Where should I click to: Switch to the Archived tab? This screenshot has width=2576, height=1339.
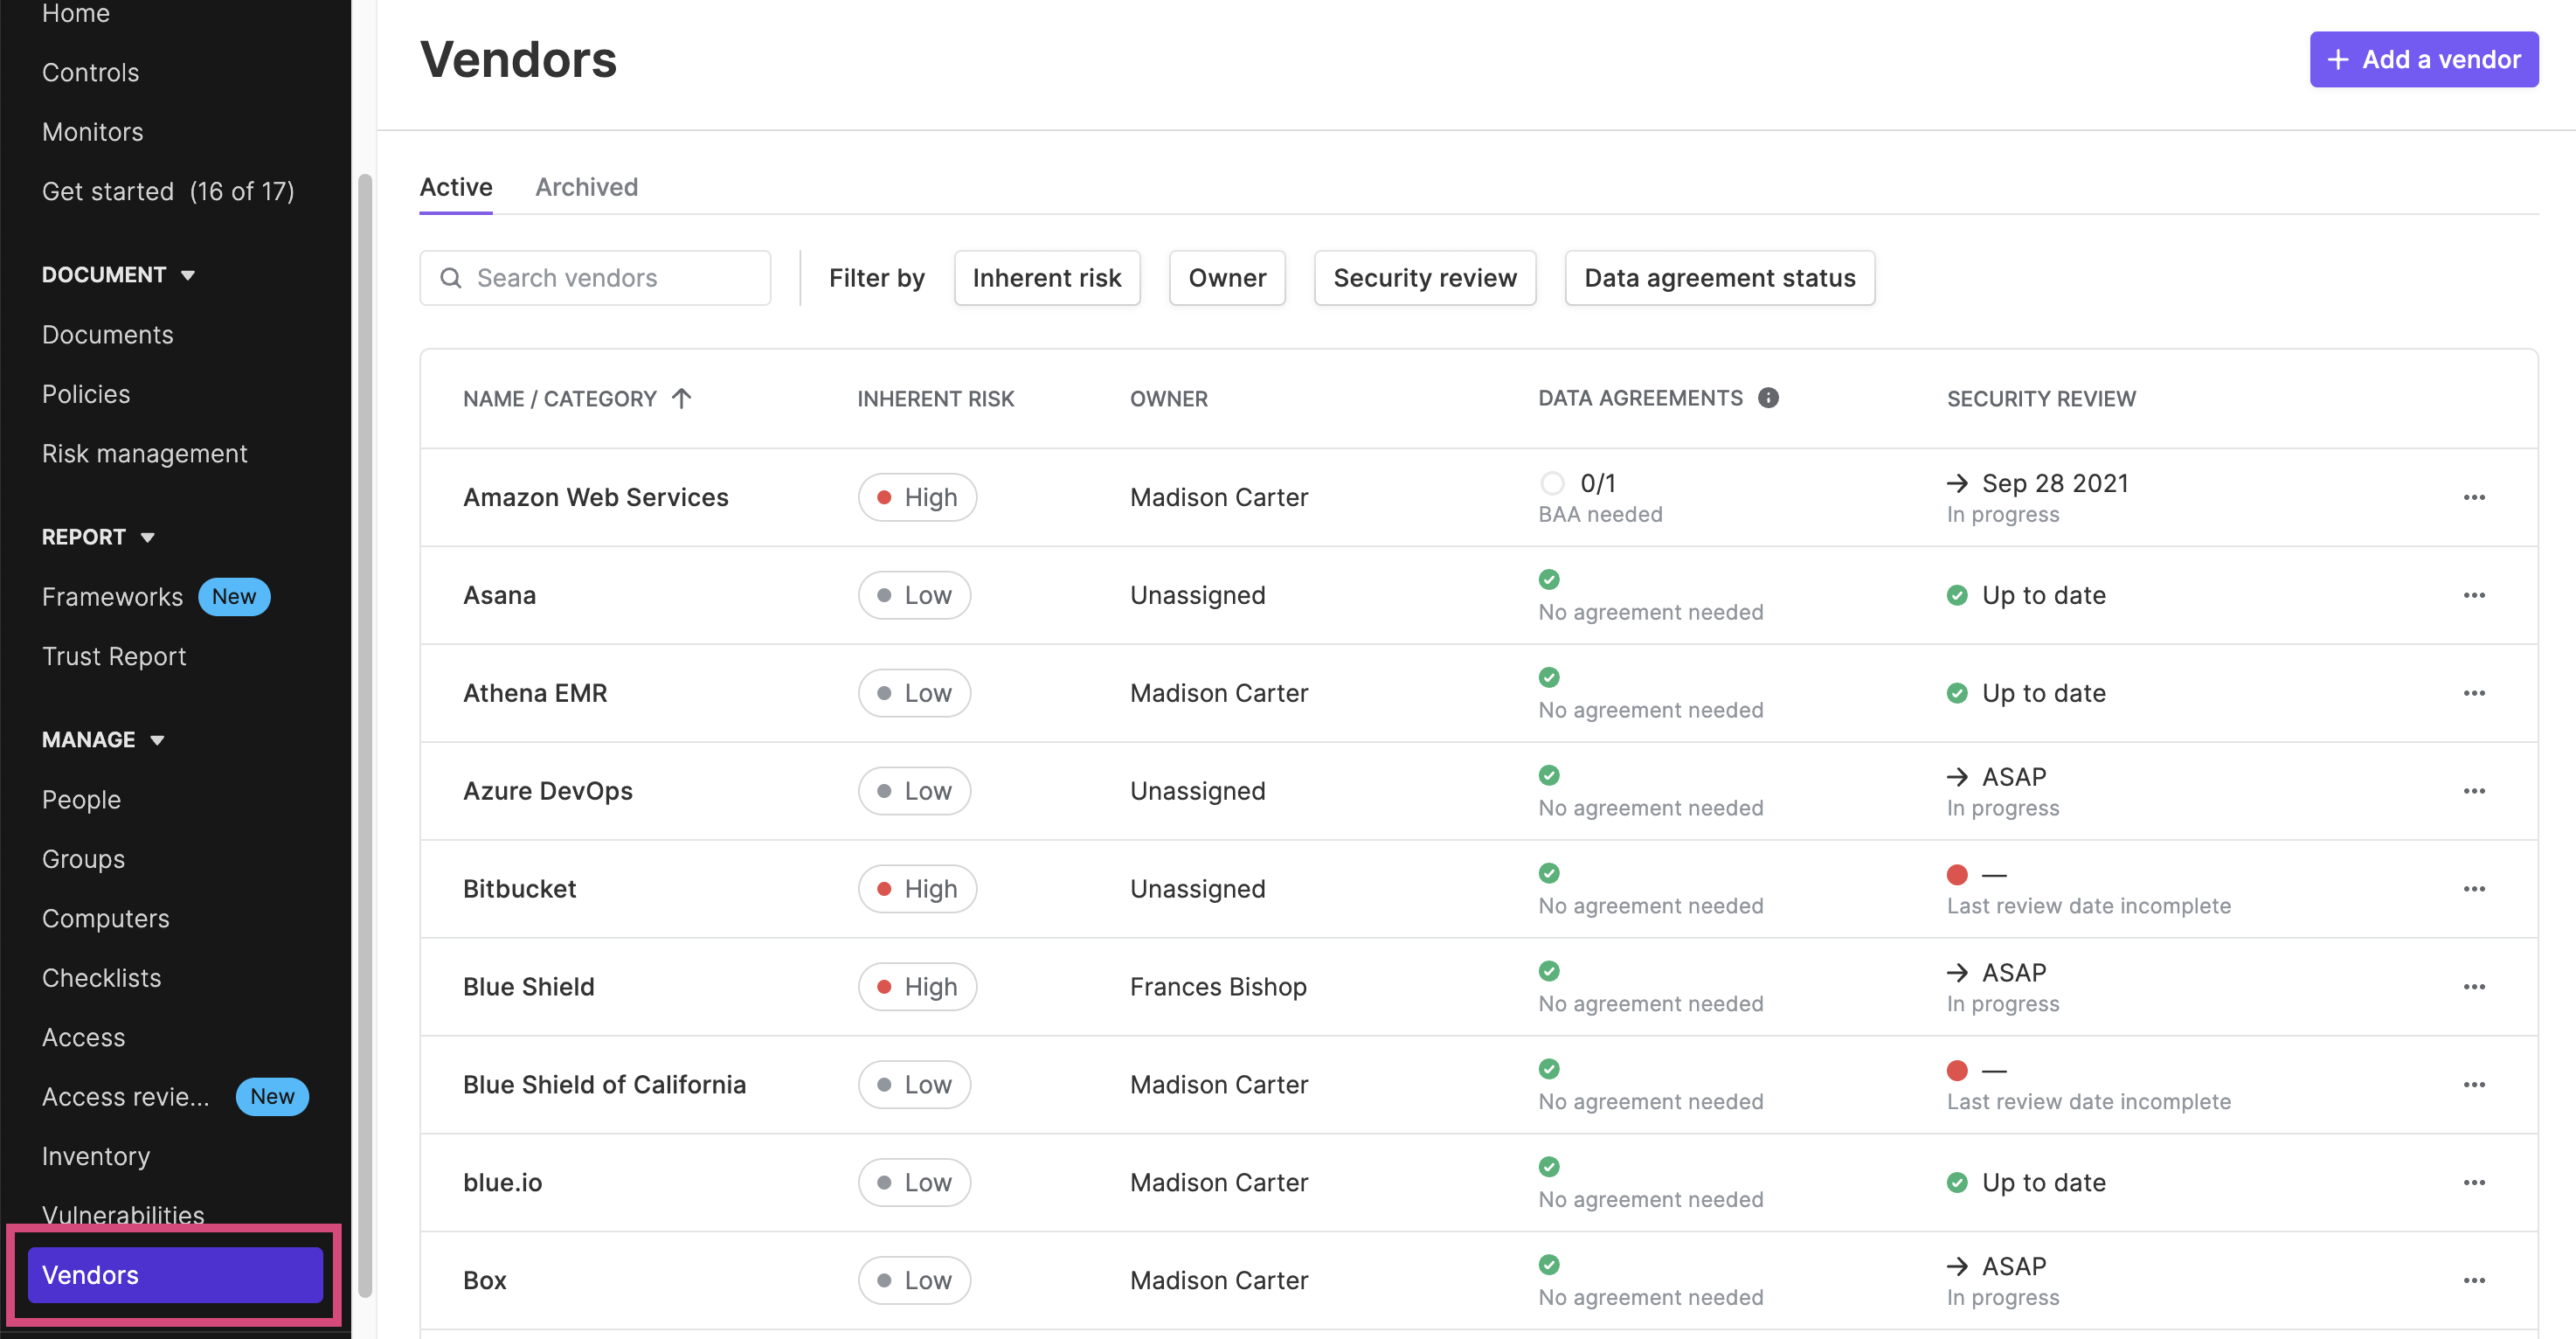586,187
